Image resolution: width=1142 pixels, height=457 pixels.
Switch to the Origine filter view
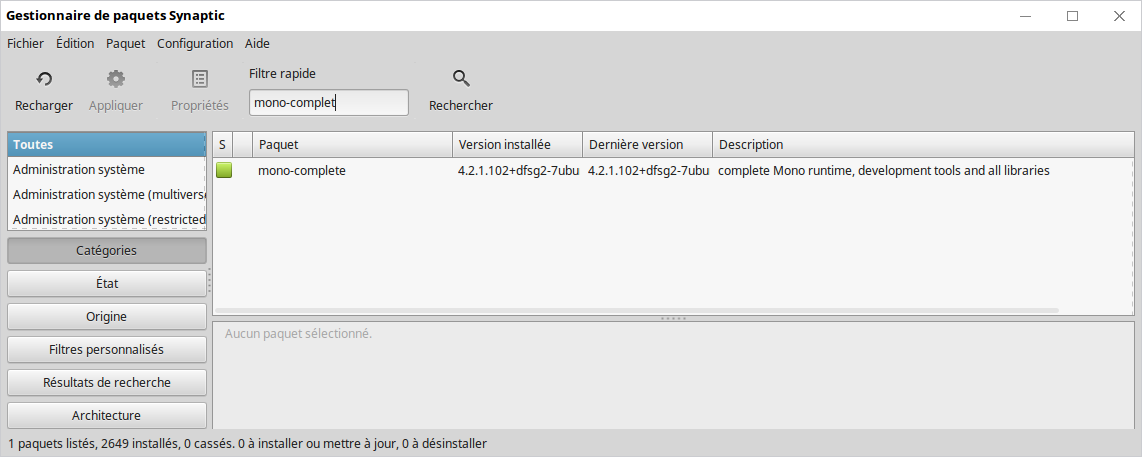107,316
